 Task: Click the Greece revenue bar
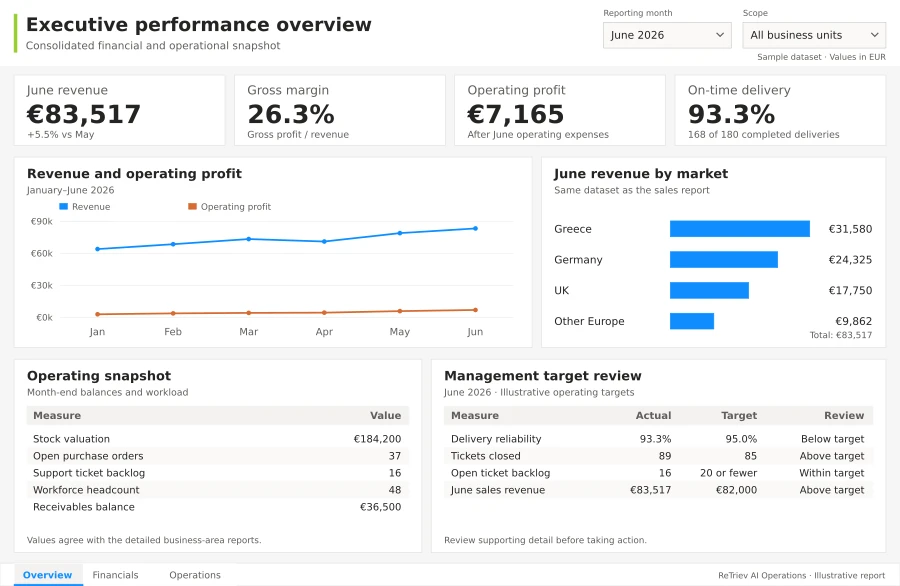(740, 228)
